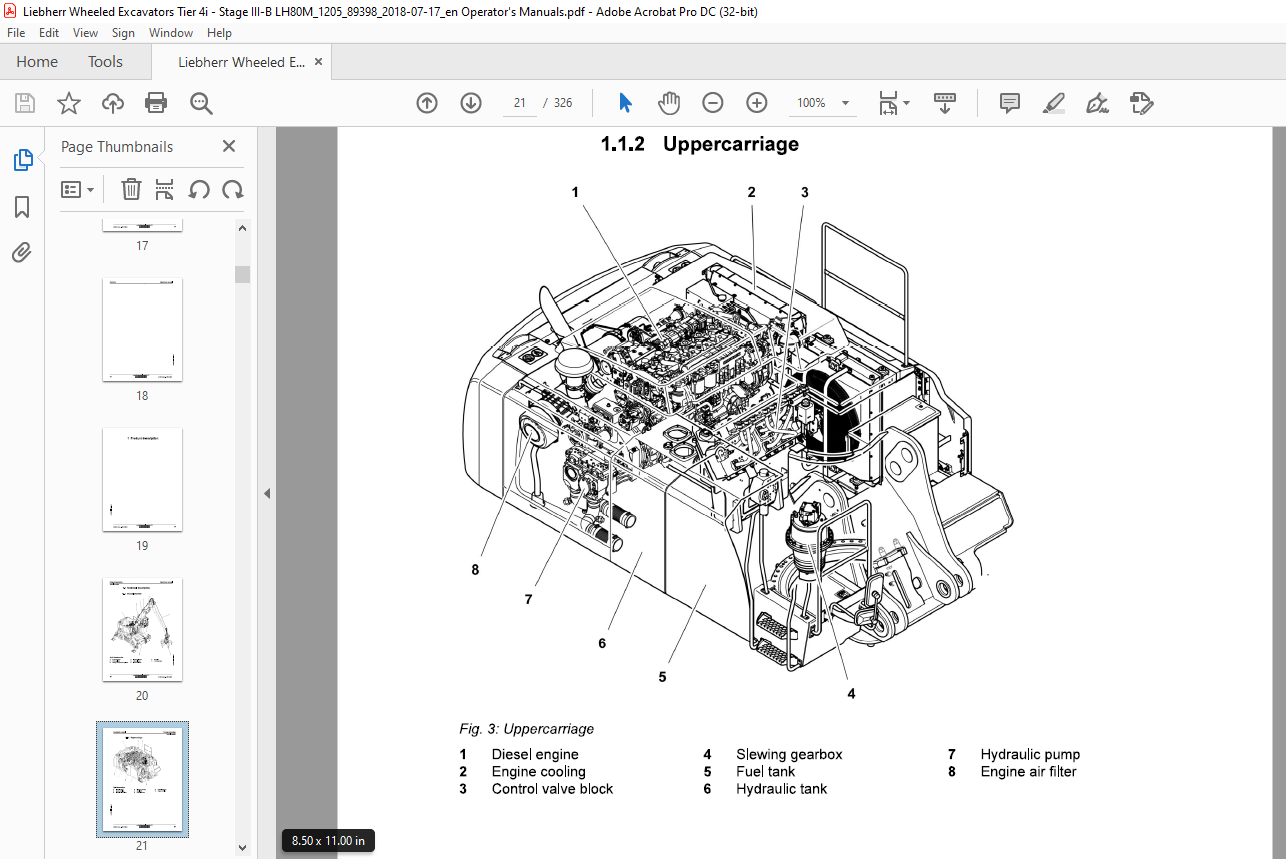1286x859 pixels.
Task: Click the insert page break icon
Action: 165,190
